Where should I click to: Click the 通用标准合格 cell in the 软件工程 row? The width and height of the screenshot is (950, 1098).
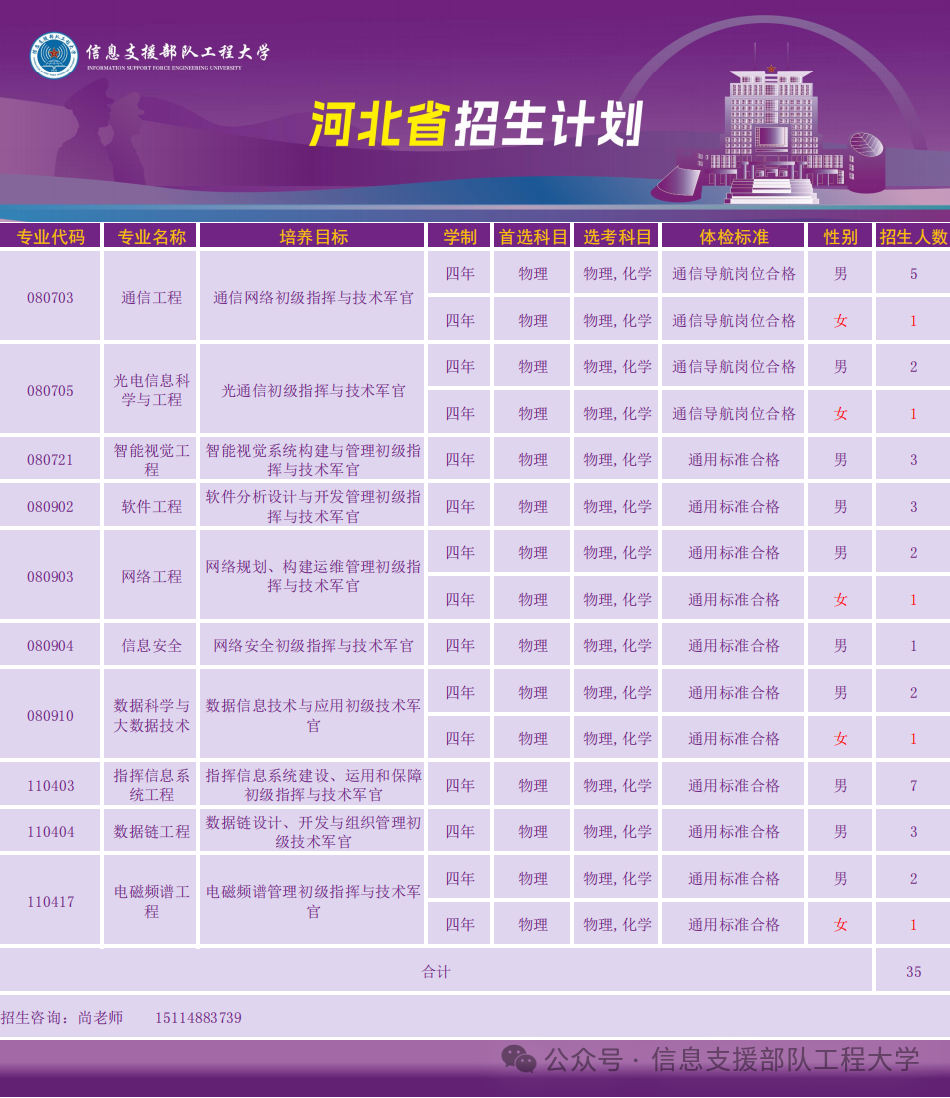(734, 506)
